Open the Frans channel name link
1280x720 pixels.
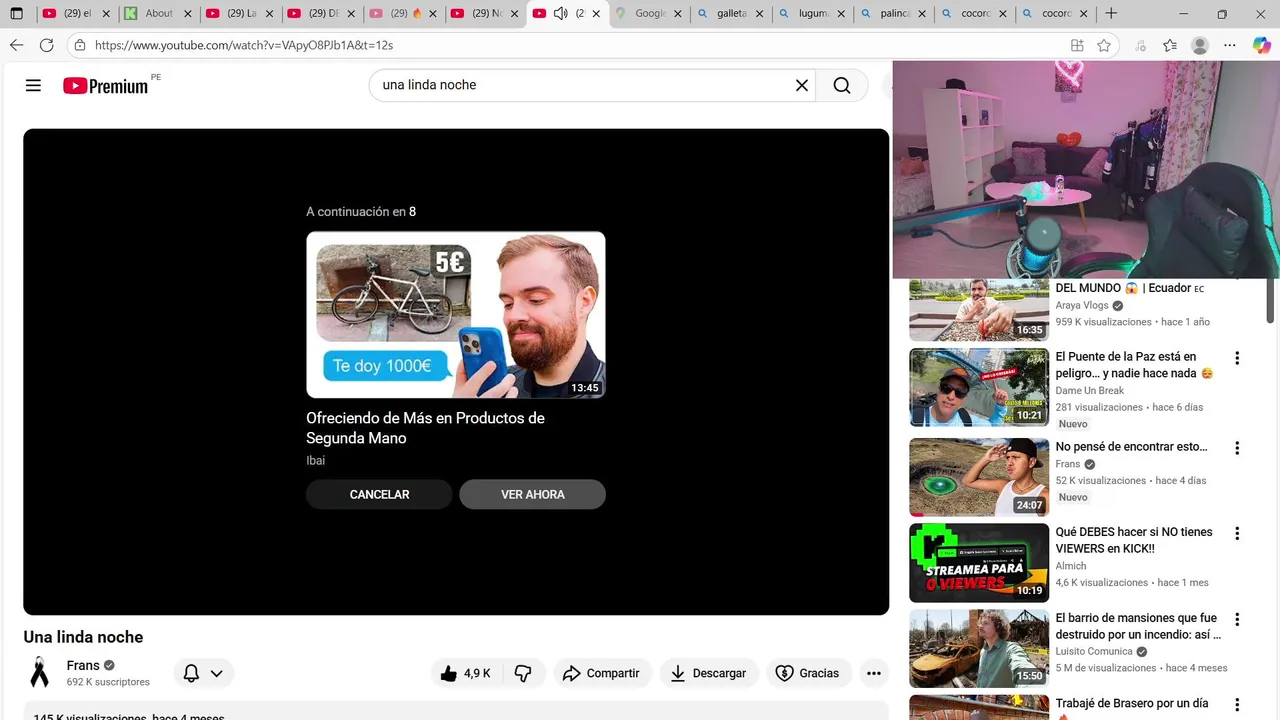(x=83, y=665)
